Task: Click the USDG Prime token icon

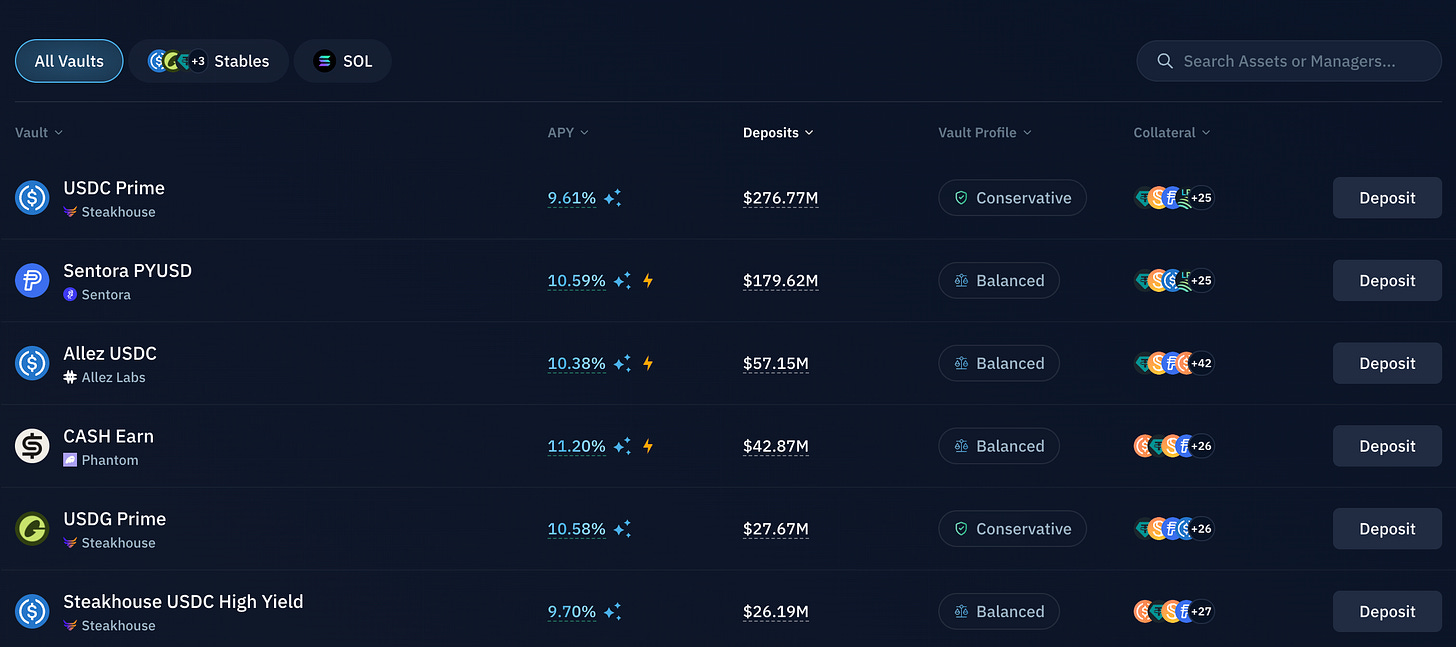Action: (32, 529)
